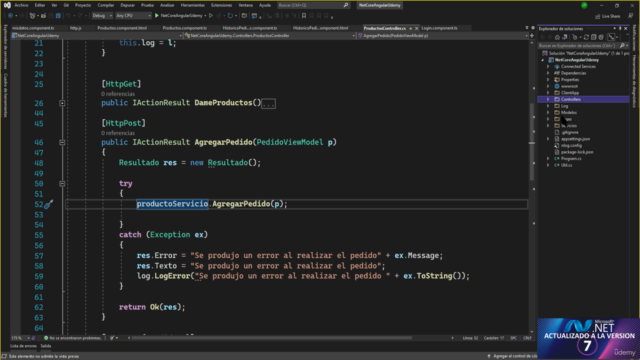Switch to the Productos.component.html tab
The height and width of the screenshot is (360, 640).
point(122,28)
